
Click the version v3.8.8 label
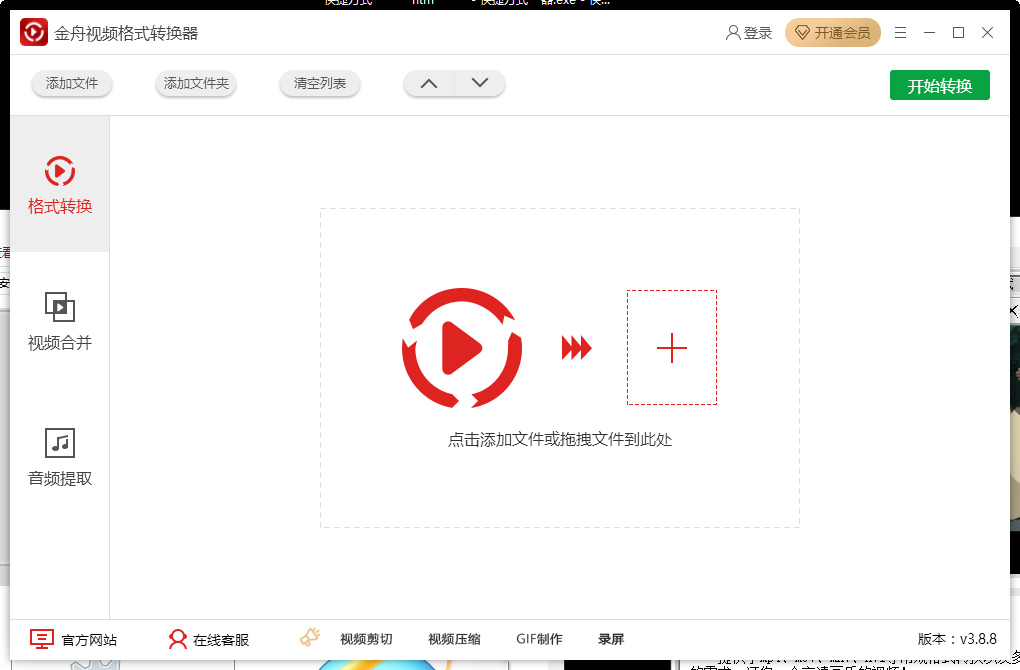pos(957,639)
